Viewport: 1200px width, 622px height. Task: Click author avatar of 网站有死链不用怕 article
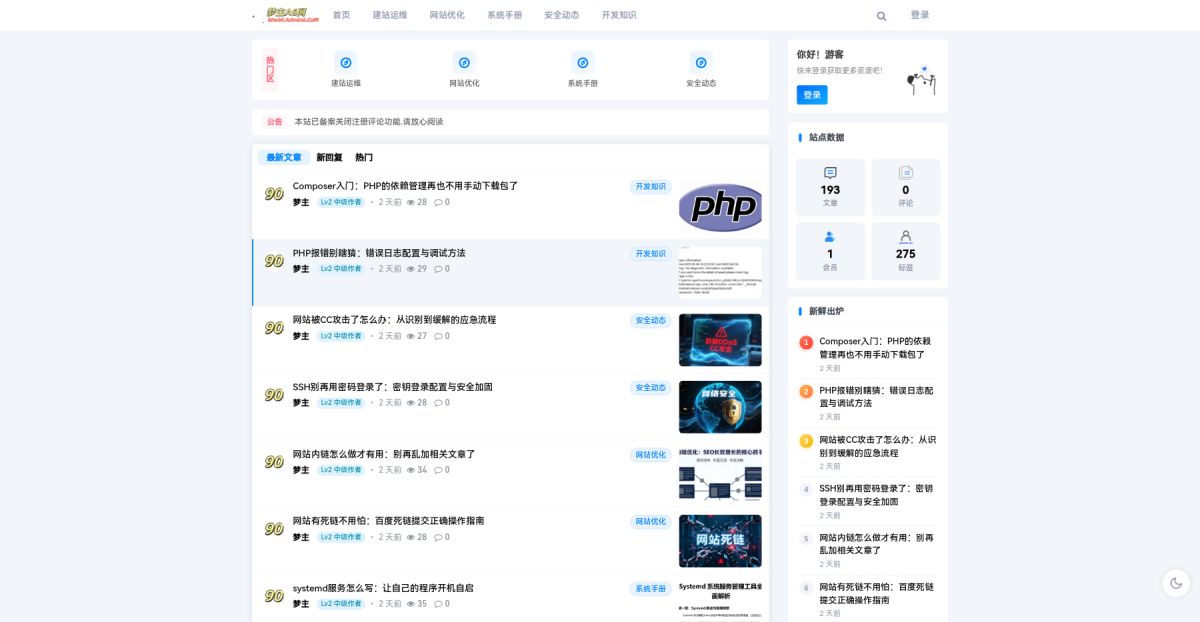click(273, 529)
